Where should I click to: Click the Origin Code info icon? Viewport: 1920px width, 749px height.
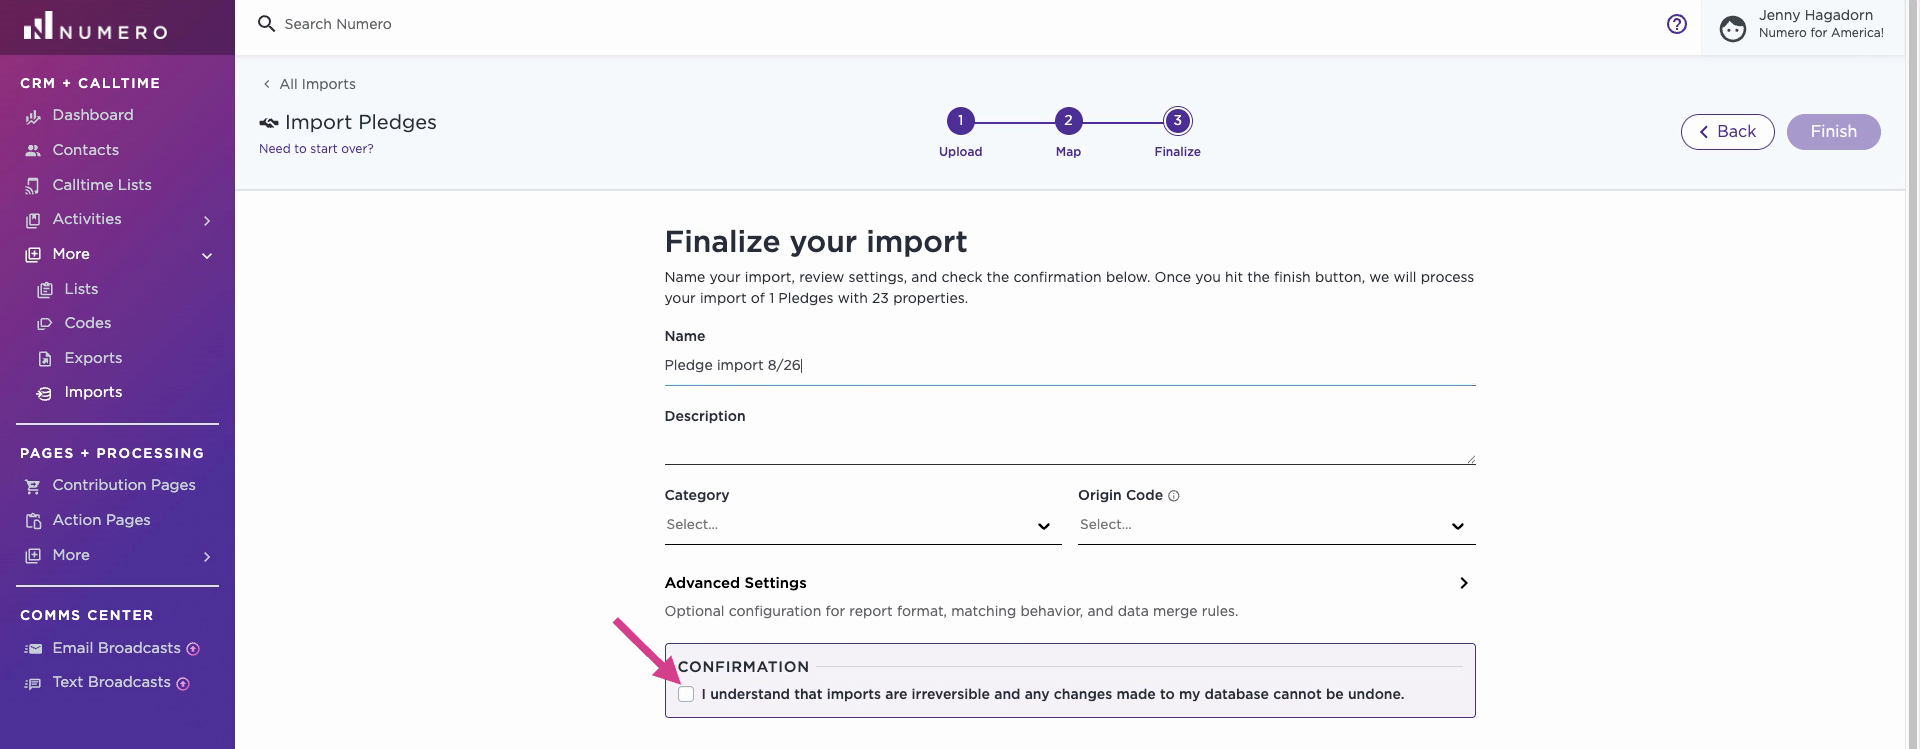click(1174, 496)
